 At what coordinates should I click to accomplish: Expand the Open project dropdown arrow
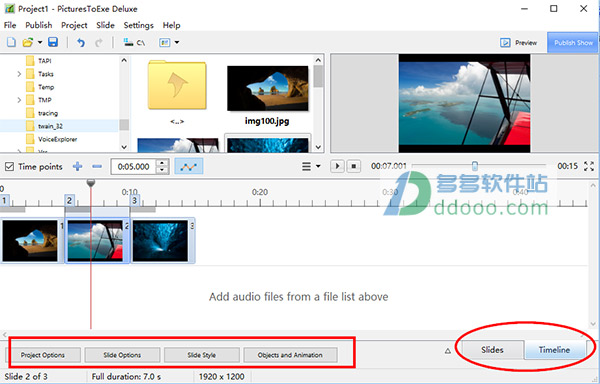coord(40,42)
